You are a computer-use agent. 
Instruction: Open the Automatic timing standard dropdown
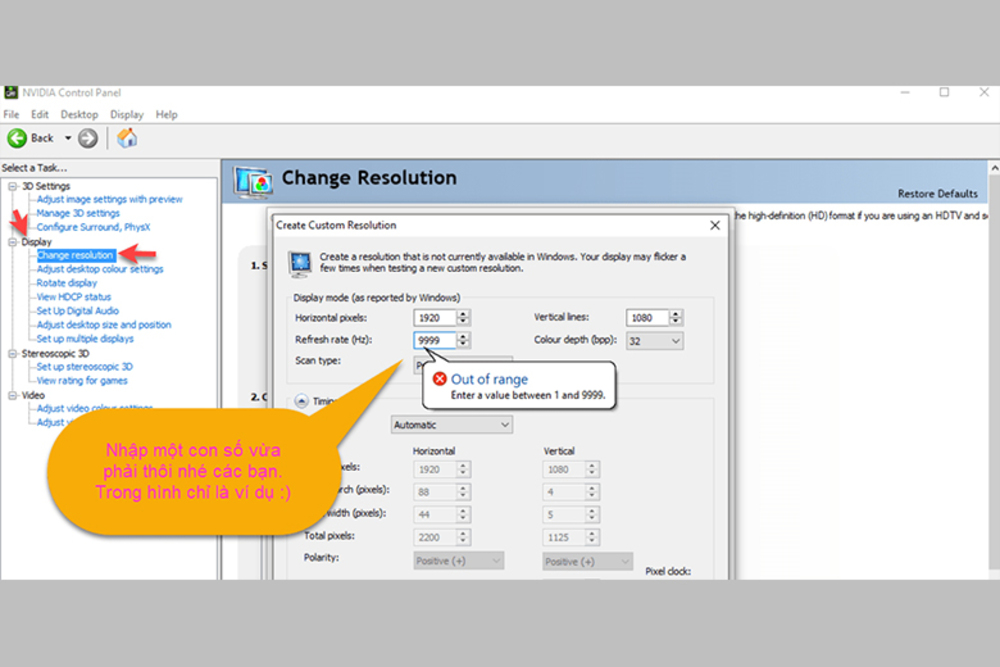(x=450, y=425)
